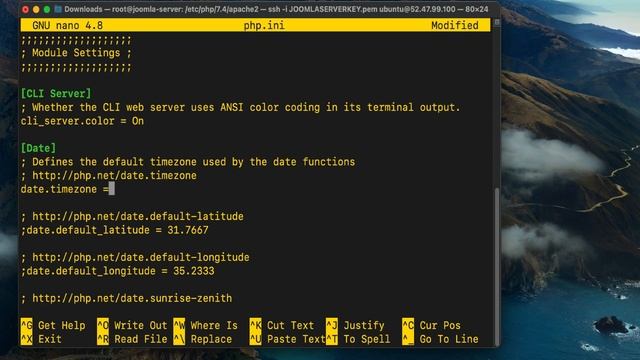Click the '^C Cur Pos' shortcut

coord(431,325)
